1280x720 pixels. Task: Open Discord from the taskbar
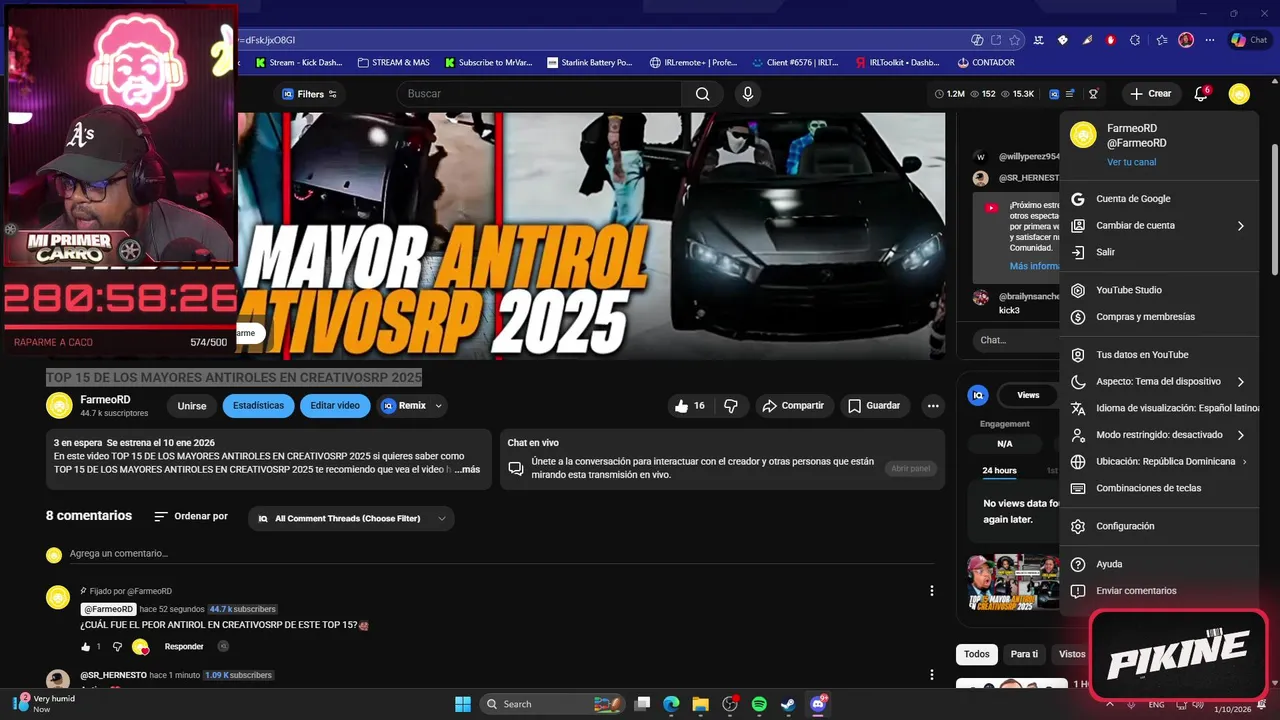[818, 704]
